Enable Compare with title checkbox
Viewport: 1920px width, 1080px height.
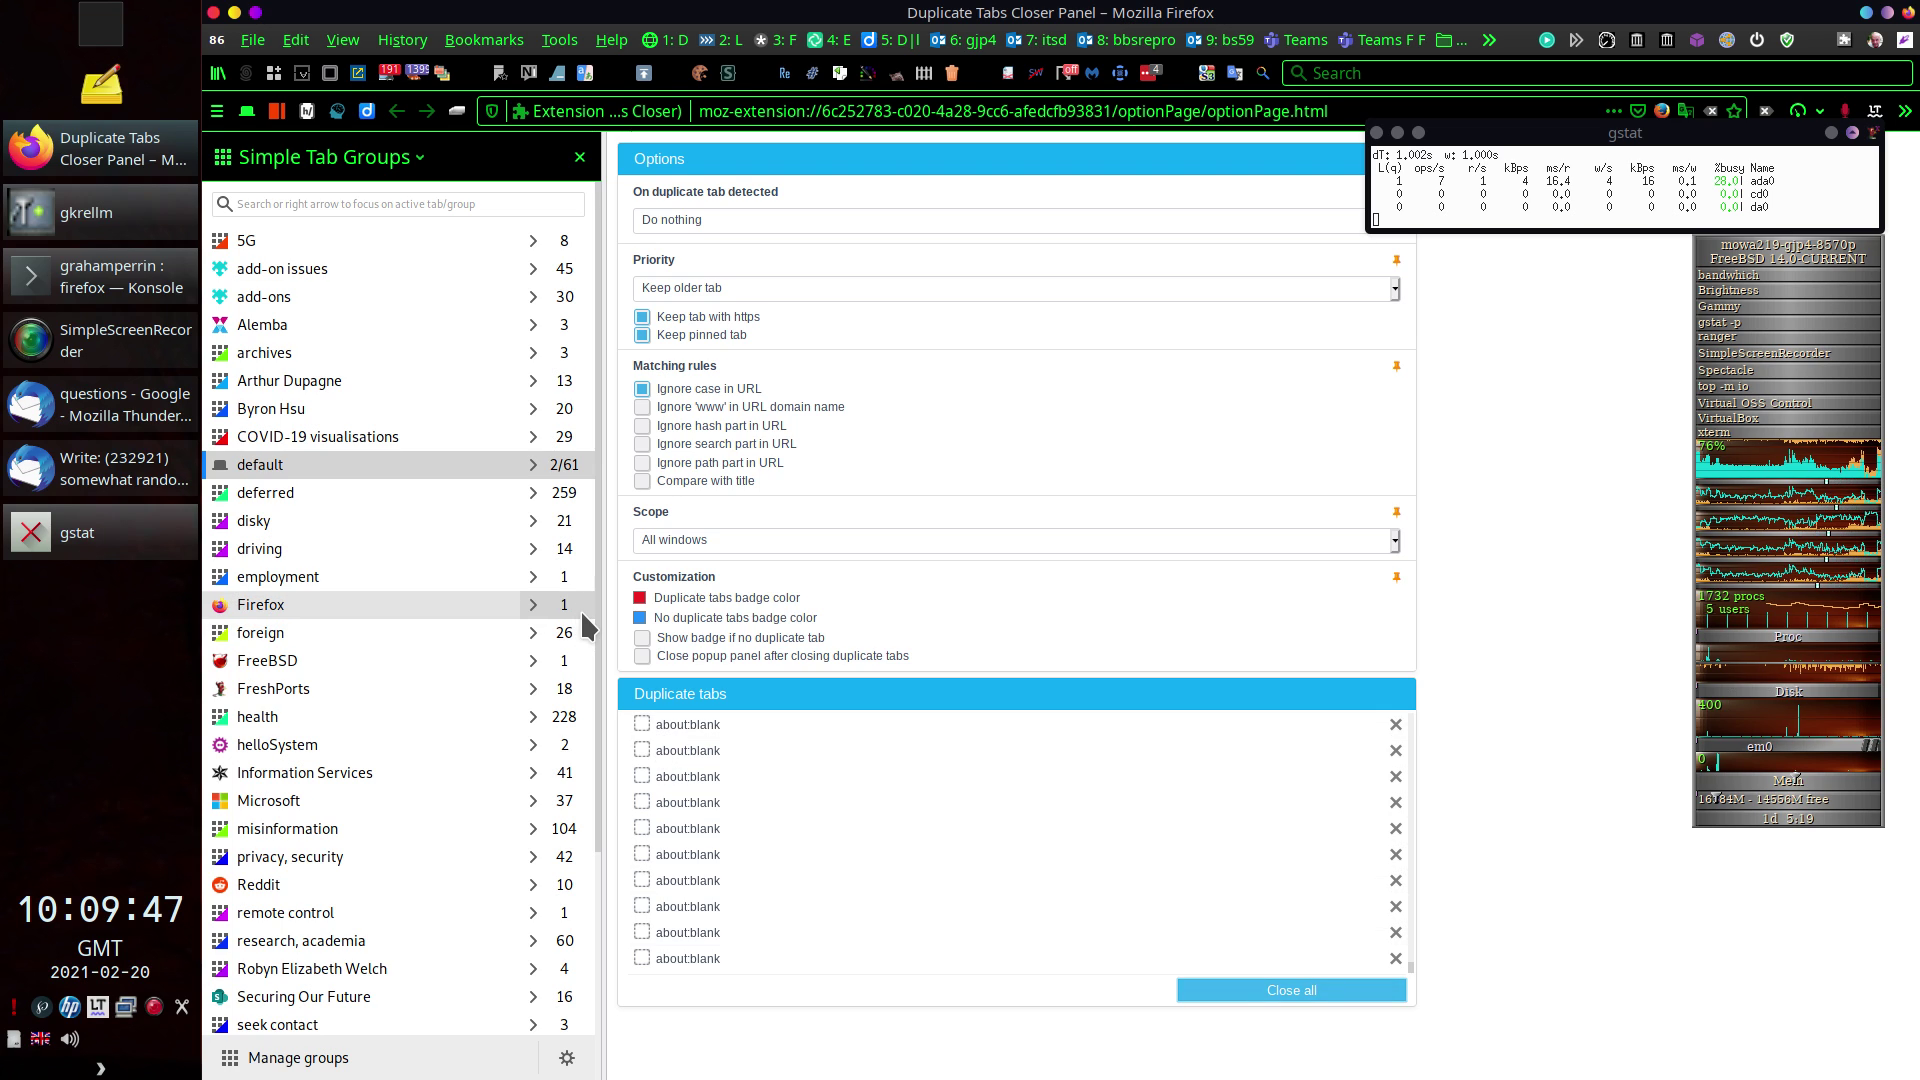(x=642, y=481)
